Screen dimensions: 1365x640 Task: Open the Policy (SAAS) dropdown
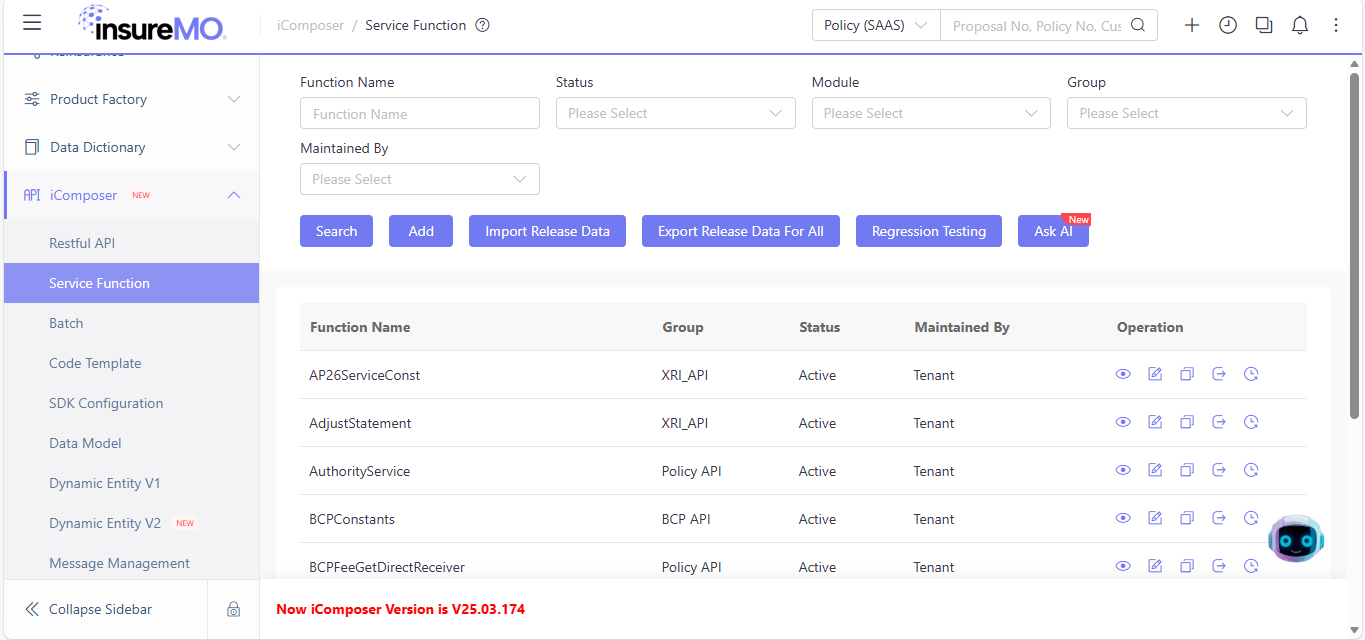click(876, 26)
